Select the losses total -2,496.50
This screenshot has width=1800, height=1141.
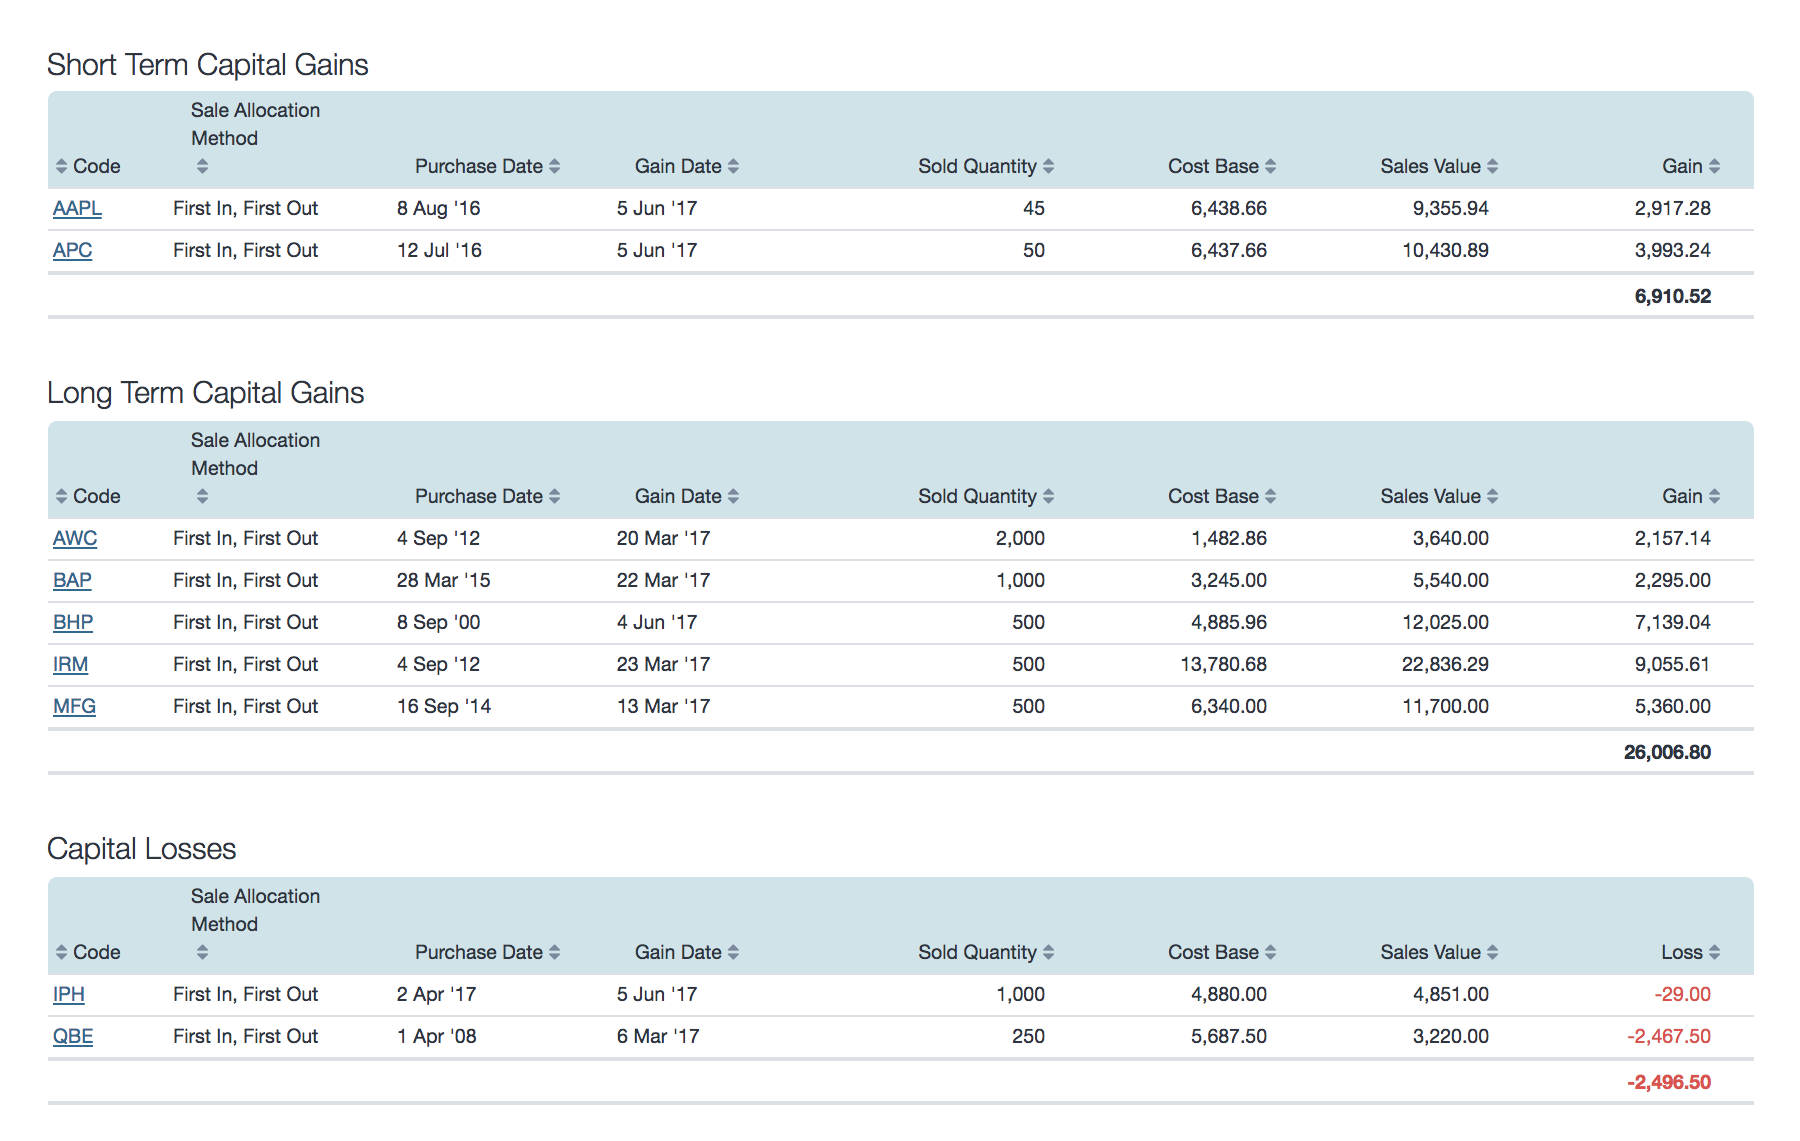pyautogui.click(x=1668, y=1082)
